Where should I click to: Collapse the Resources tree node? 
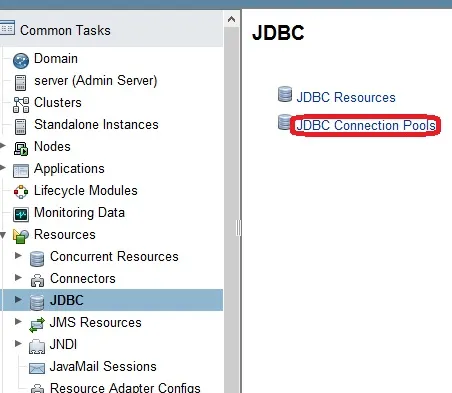[3, 235]
